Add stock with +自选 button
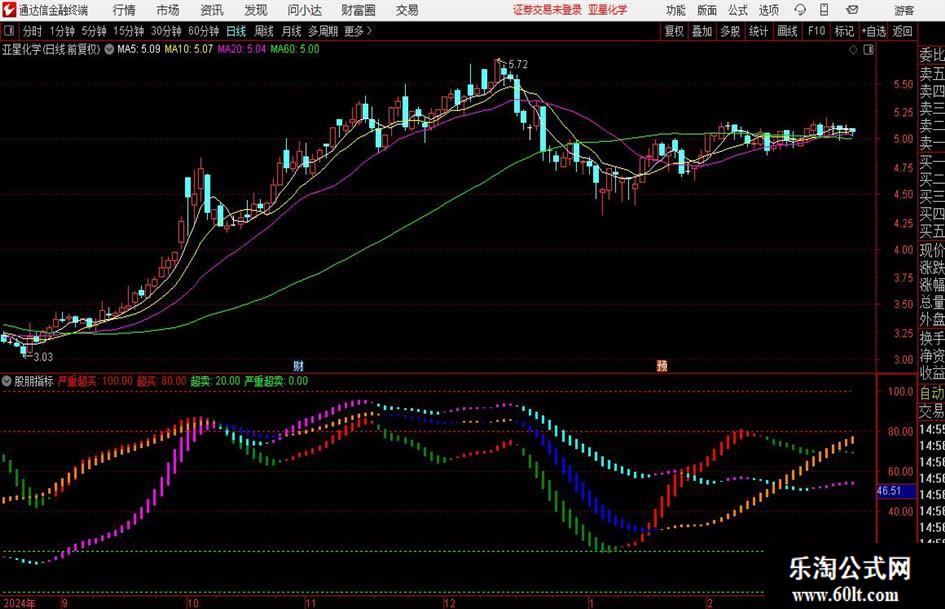Image resolution: width=945 pixels, height=609 pixels. 874,31
